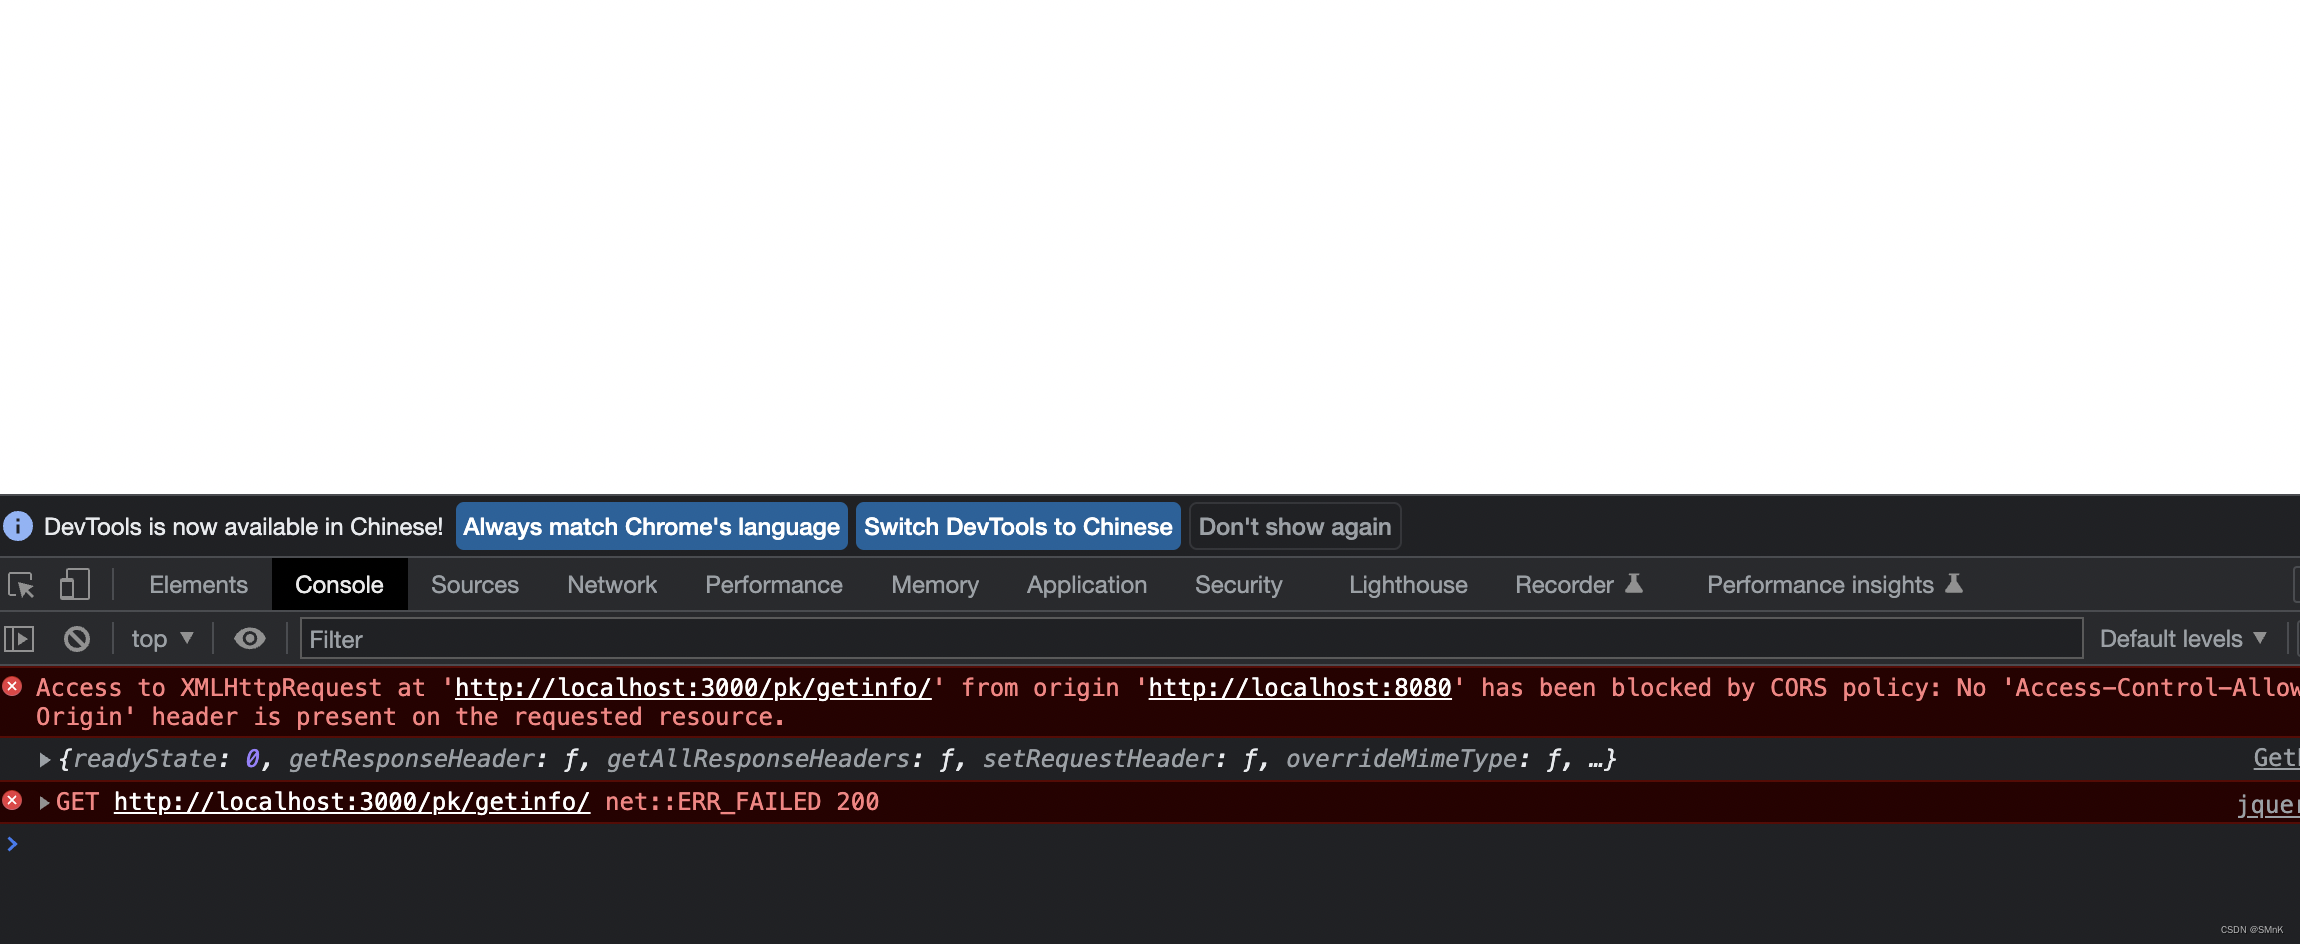Open the Lighthouse panel
This screenshot has width=2300, height=944.
1407,584
